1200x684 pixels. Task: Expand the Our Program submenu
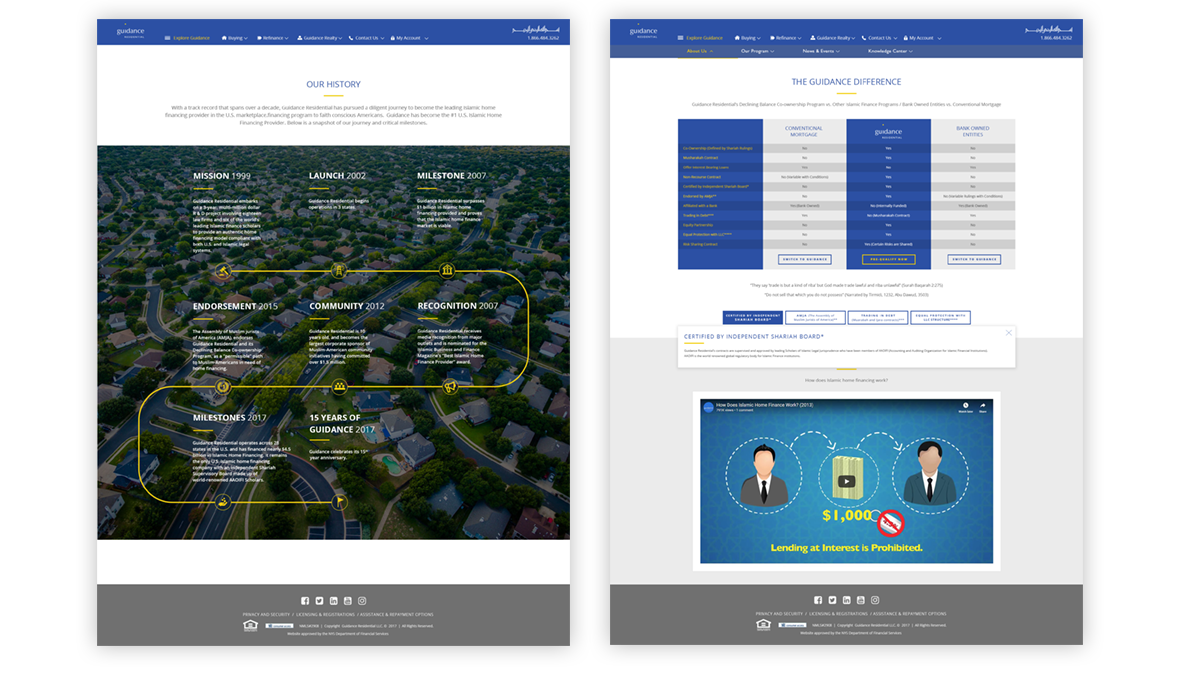(760, 51)
